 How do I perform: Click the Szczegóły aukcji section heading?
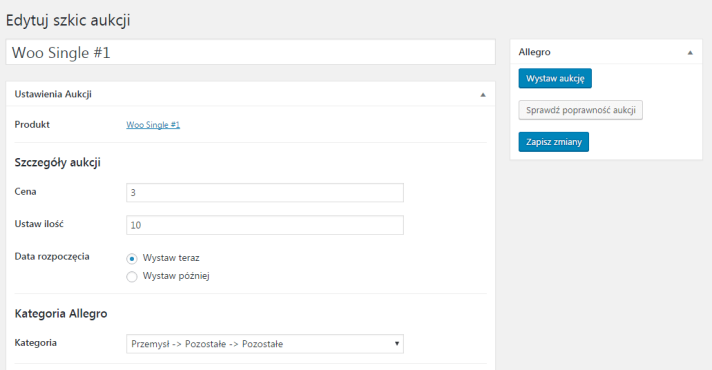click(58, 163)
